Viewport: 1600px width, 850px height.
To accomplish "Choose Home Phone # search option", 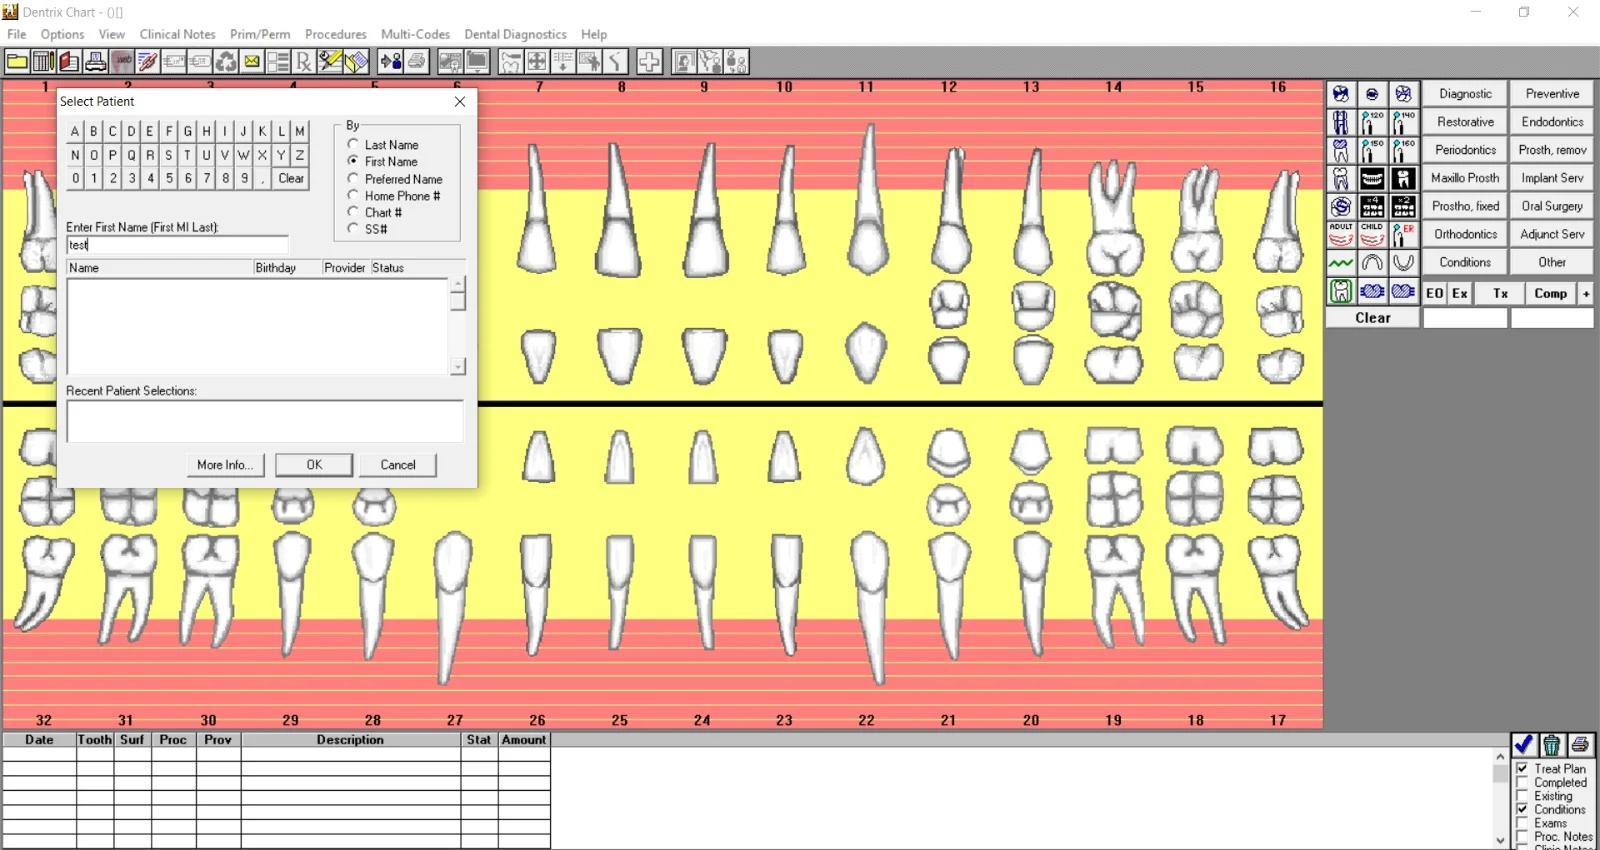I will tap(353, 195).
